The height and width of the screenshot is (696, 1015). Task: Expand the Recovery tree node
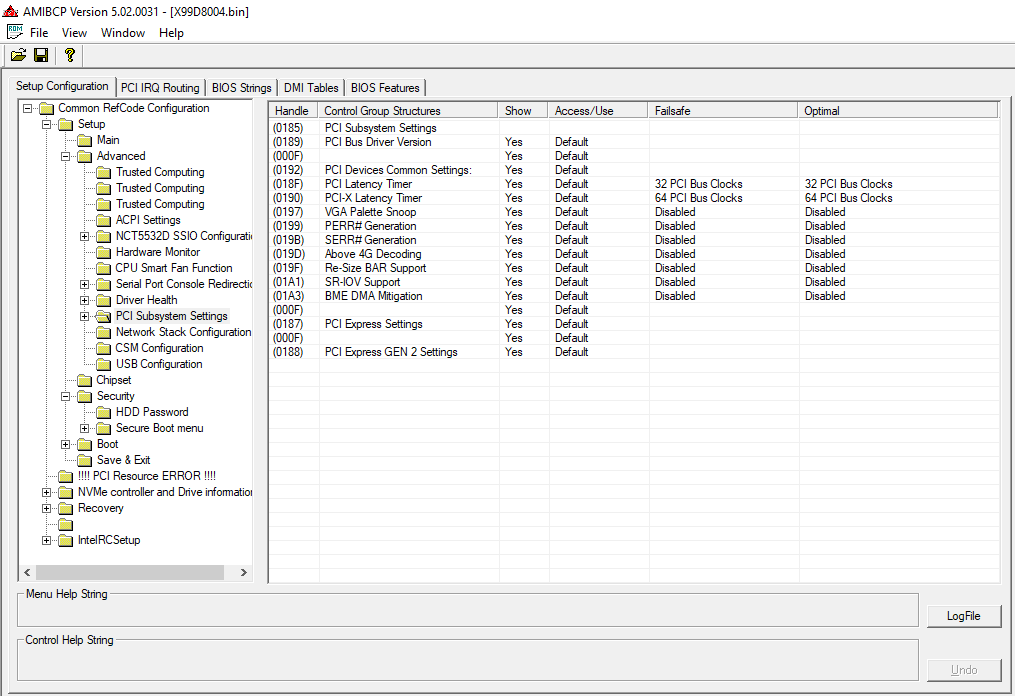[47, 509]
